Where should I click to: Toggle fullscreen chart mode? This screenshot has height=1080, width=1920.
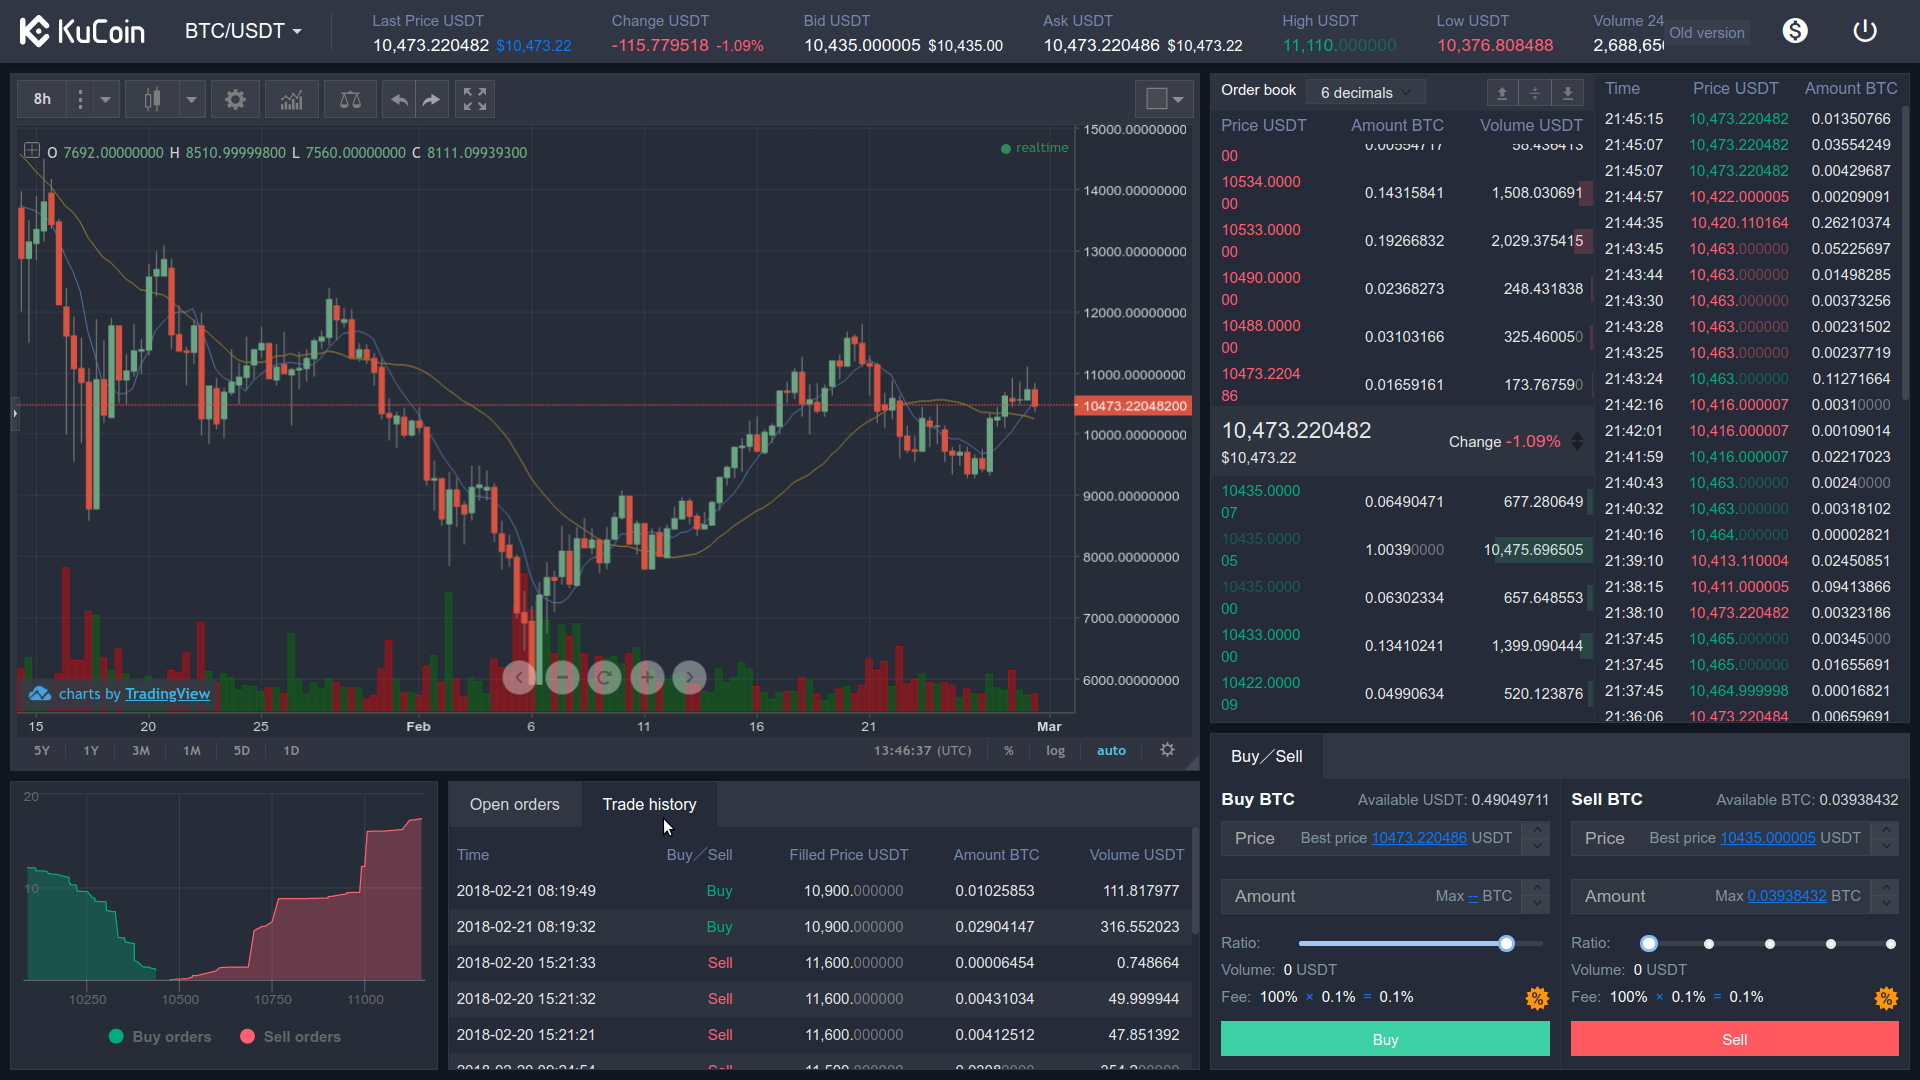point(475,99)
